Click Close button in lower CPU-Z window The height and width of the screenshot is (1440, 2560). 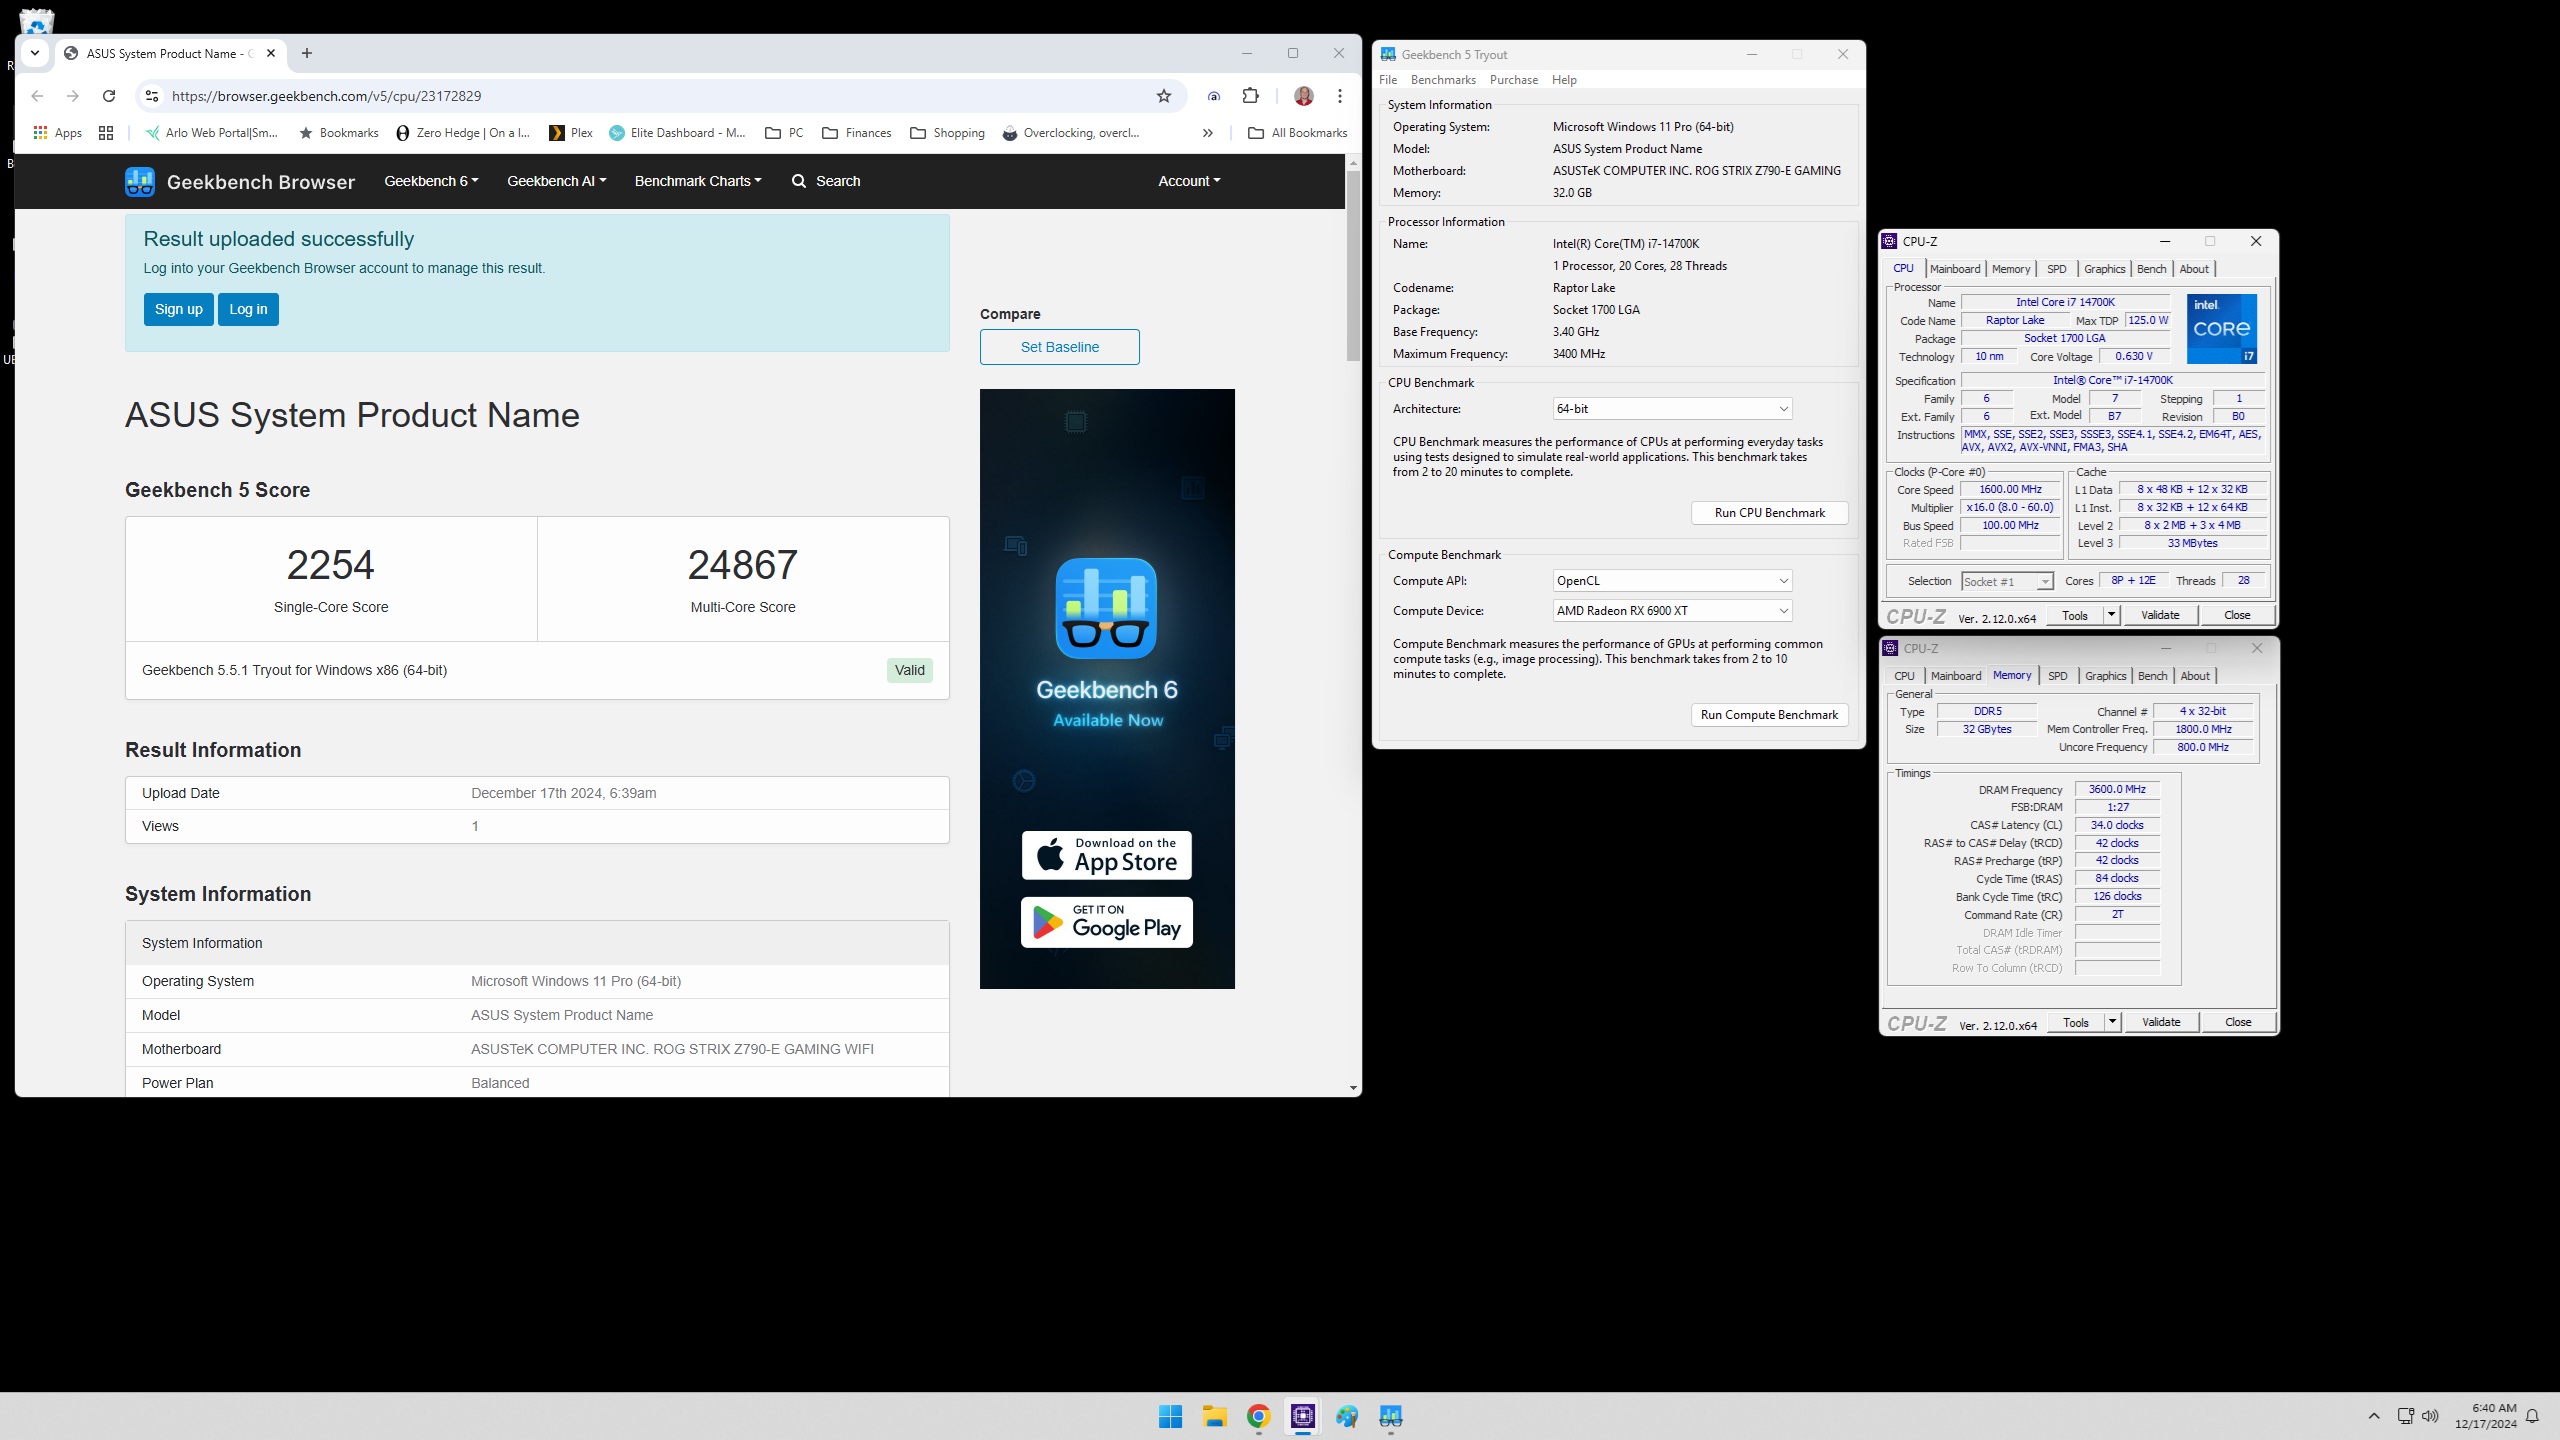2238,1022
